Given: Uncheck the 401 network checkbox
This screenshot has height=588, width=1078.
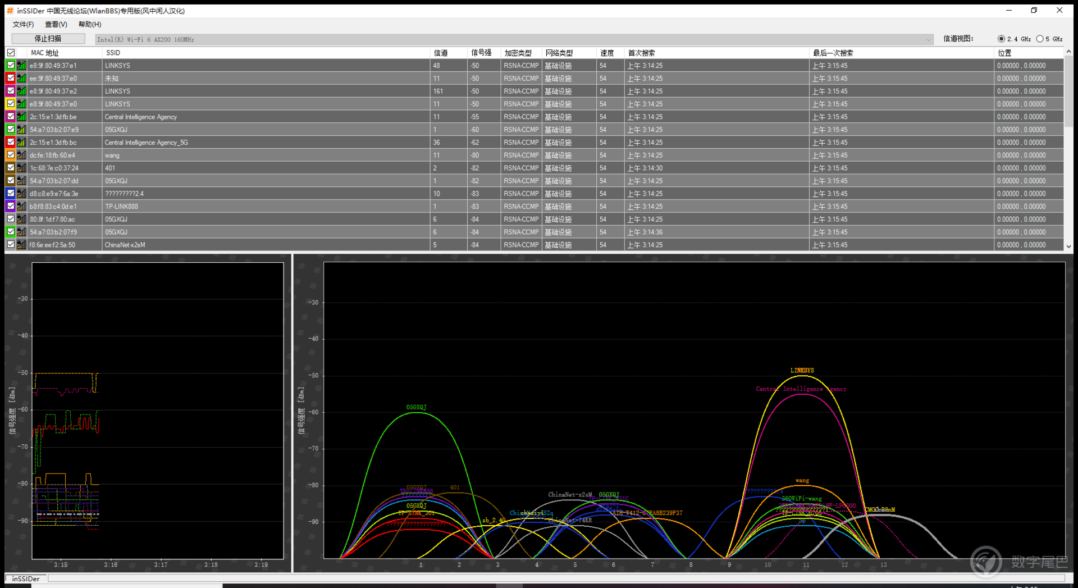Looking at the screenshot, I should coord(10,168).
